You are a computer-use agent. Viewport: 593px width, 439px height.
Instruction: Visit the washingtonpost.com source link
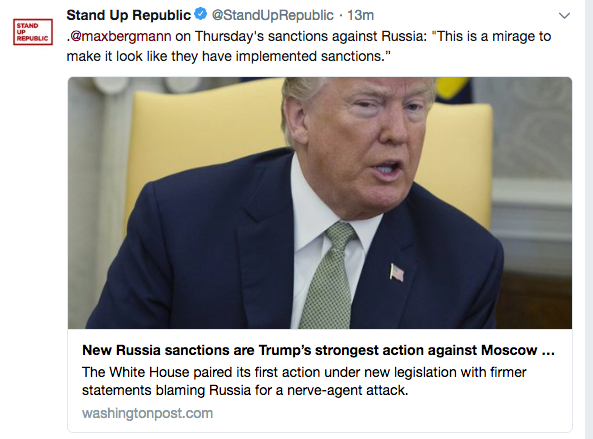click(x=147, y=413)
